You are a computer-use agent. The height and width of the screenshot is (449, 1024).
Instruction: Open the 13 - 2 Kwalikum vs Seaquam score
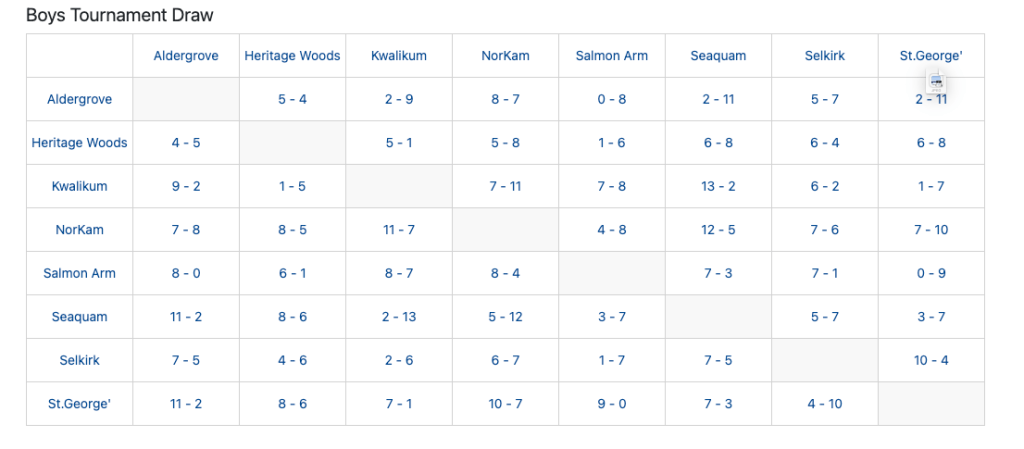(718, 186)
